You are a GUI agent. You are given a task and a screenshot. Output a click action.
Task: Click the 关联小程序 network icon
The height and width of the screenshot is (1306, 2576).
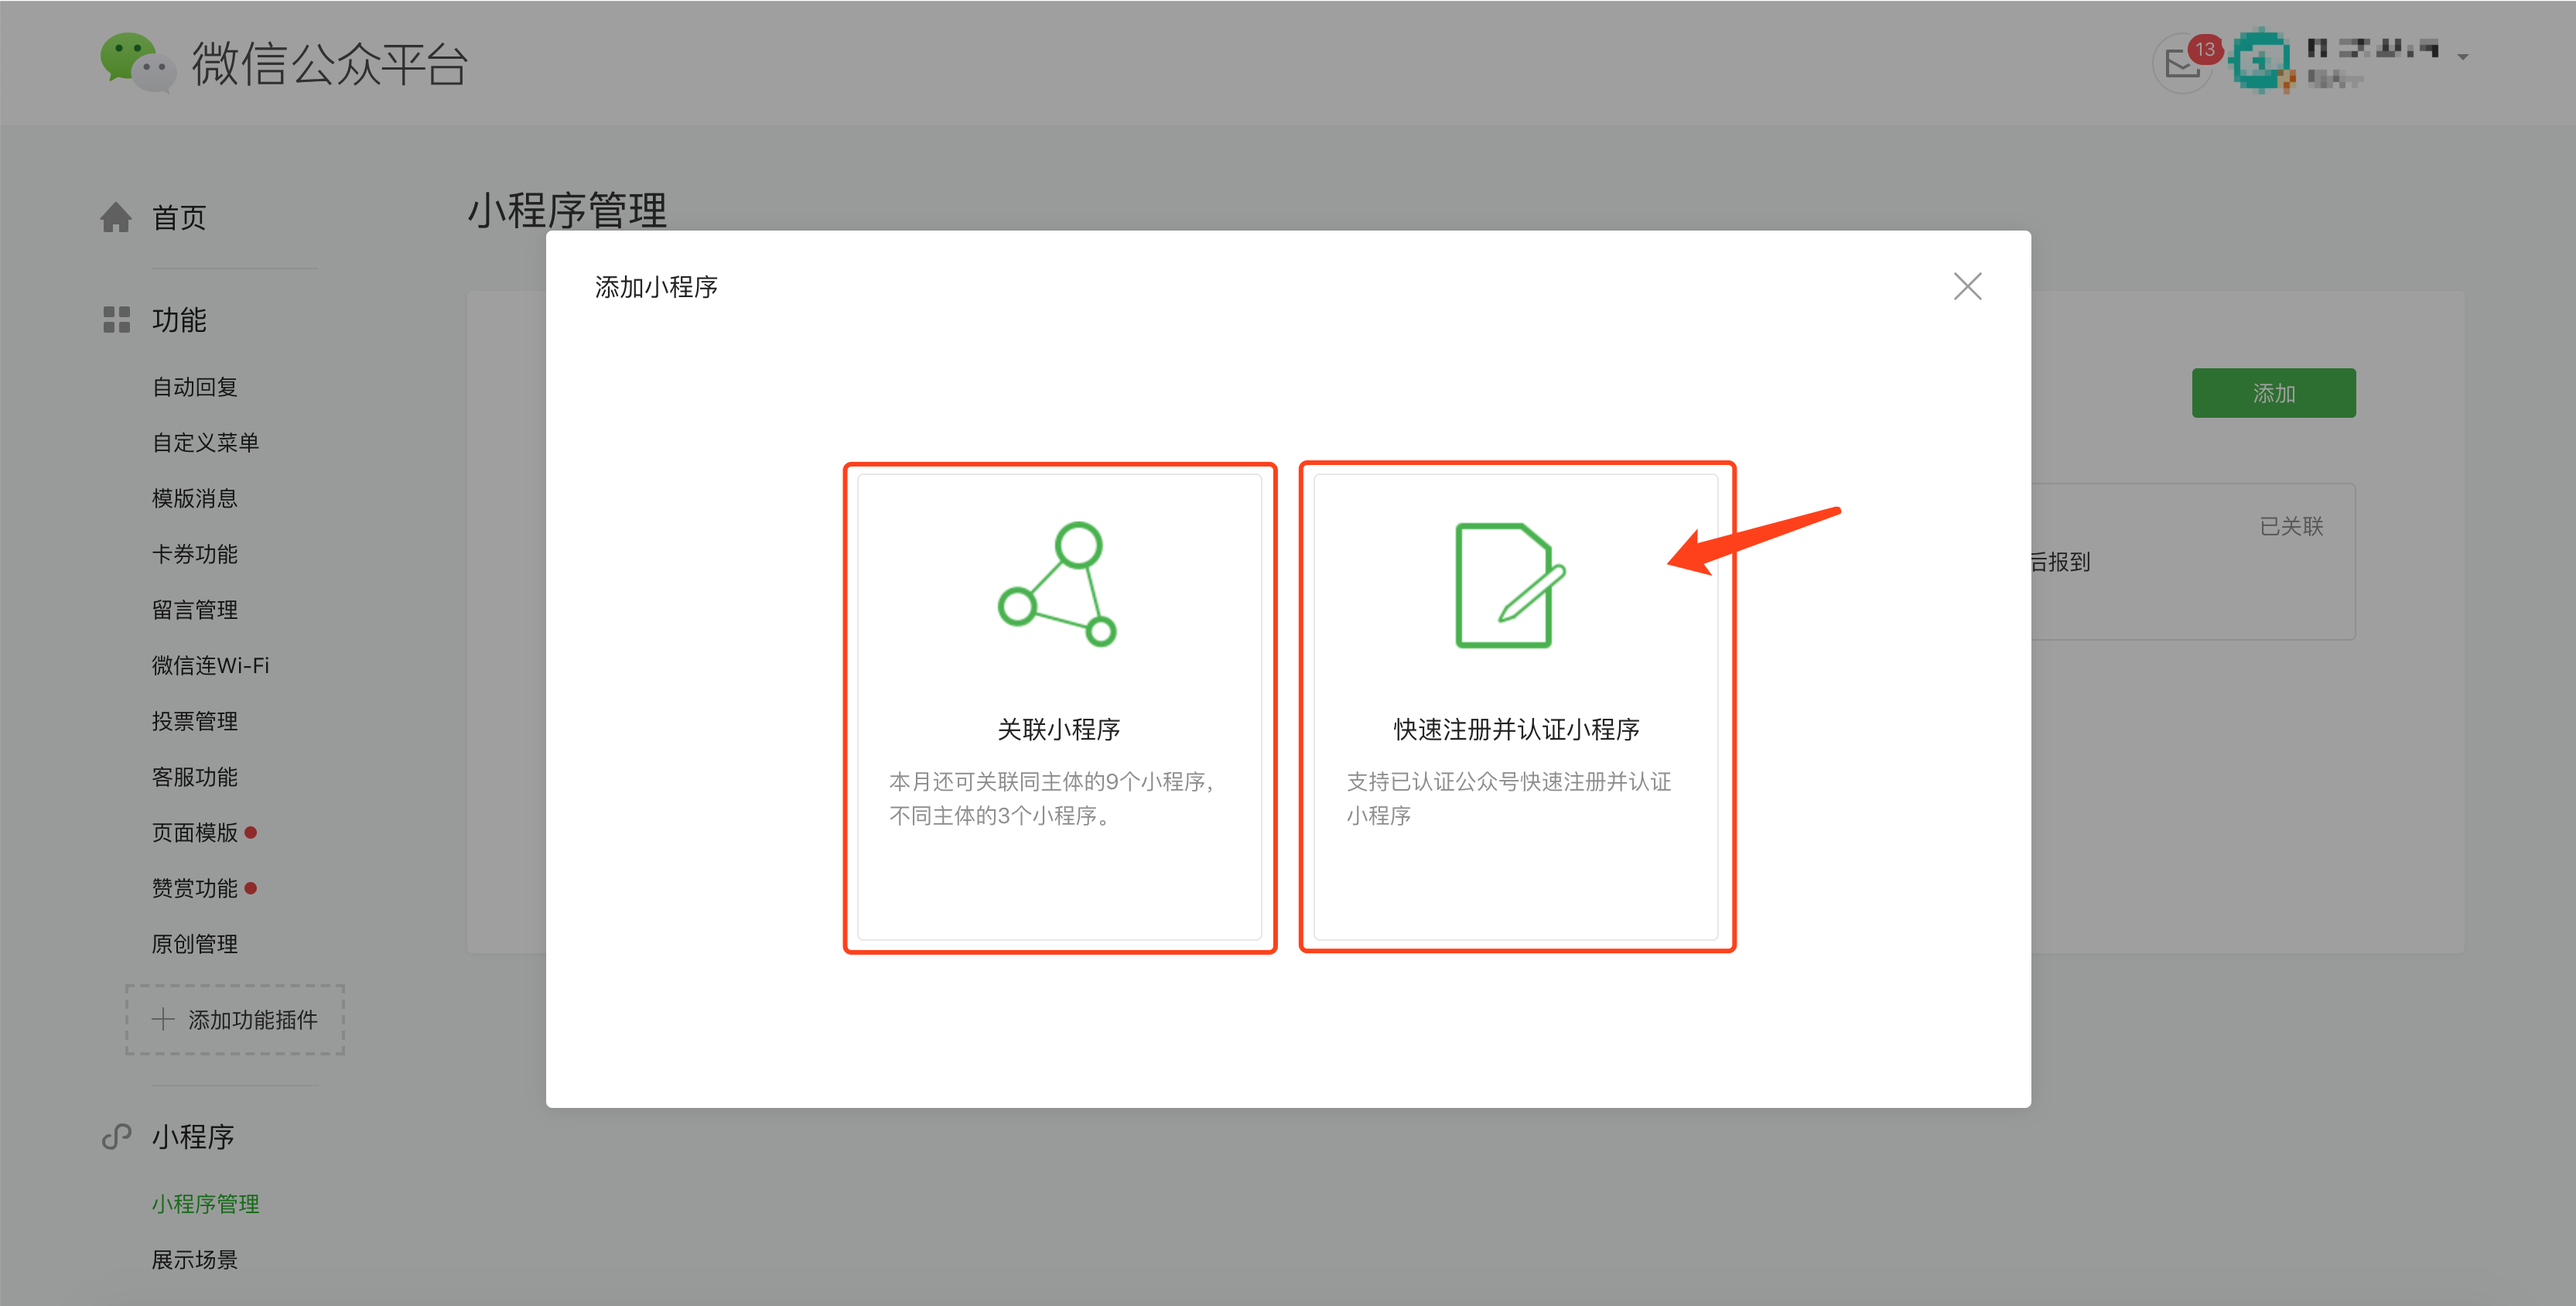(1058, 585)
